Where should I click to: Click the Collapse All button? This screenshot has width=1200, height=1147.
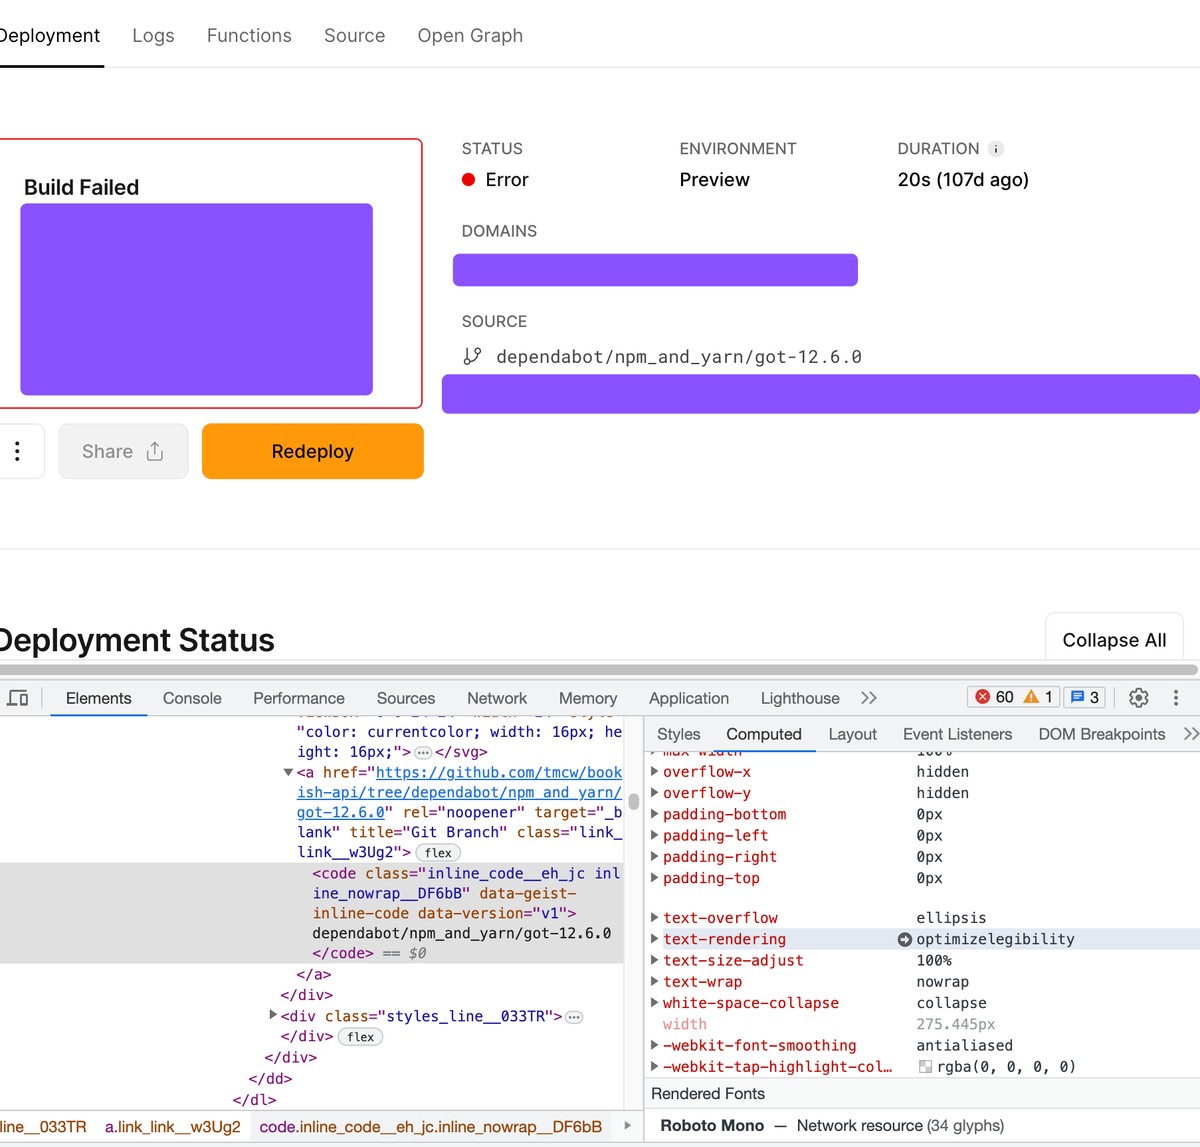tap(1114, 640)
